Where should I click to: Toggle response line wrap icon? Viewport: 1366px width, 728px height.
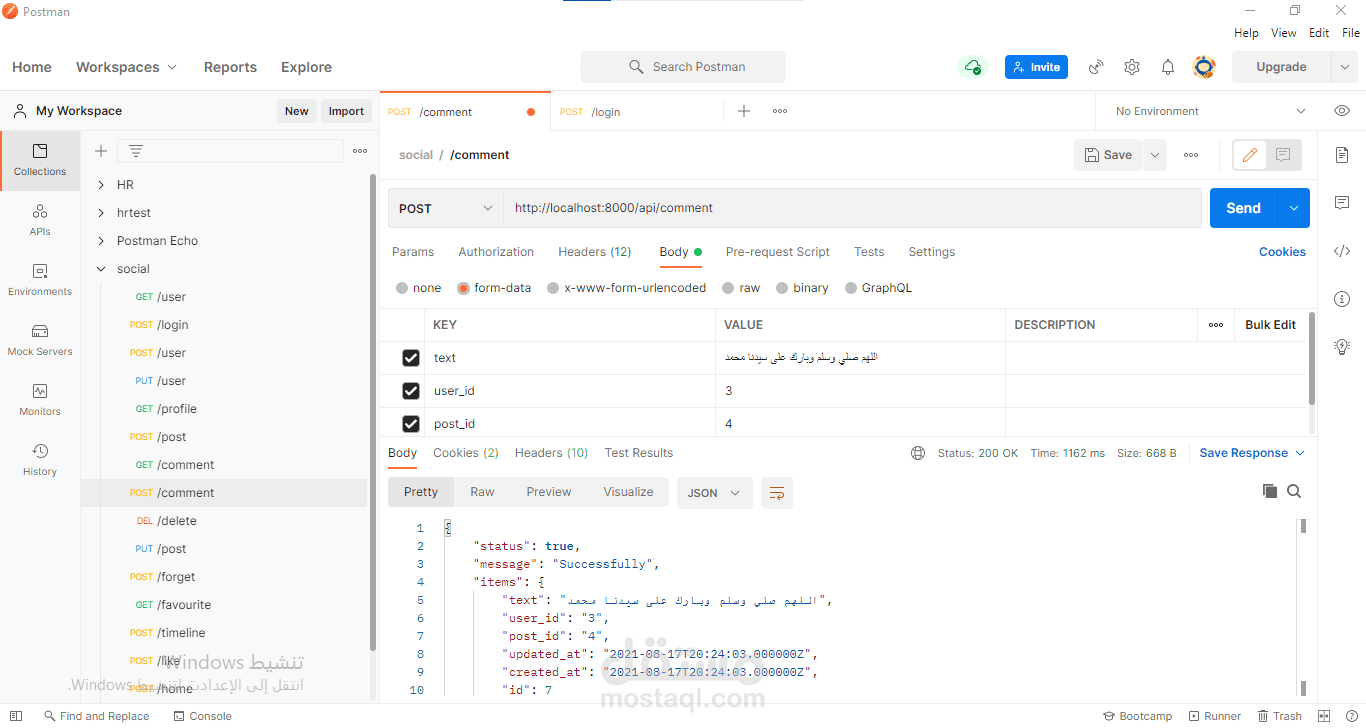[x=777, y=492]
